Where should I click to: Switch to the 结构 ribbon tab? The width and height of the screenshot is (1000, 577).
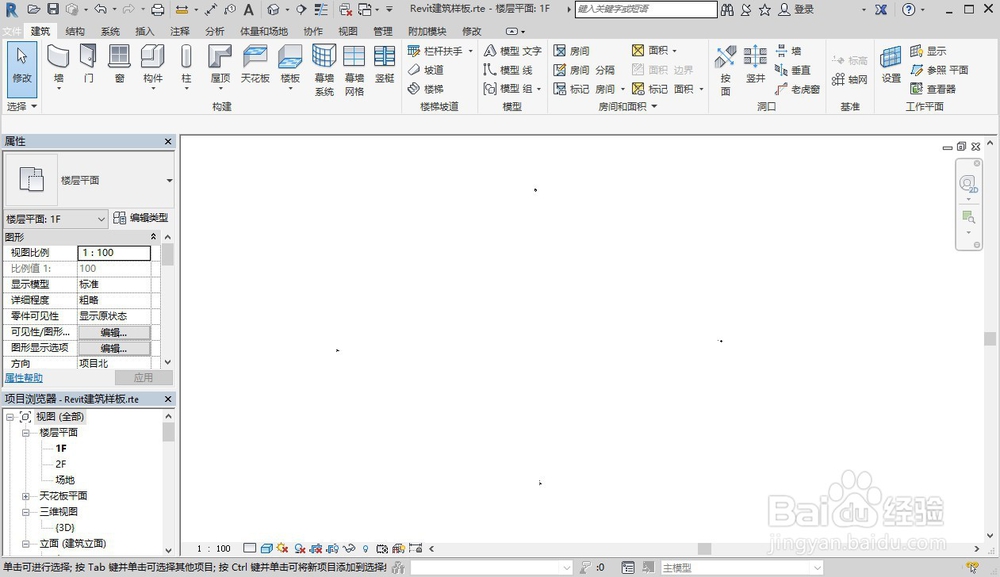tap(75, 31)
